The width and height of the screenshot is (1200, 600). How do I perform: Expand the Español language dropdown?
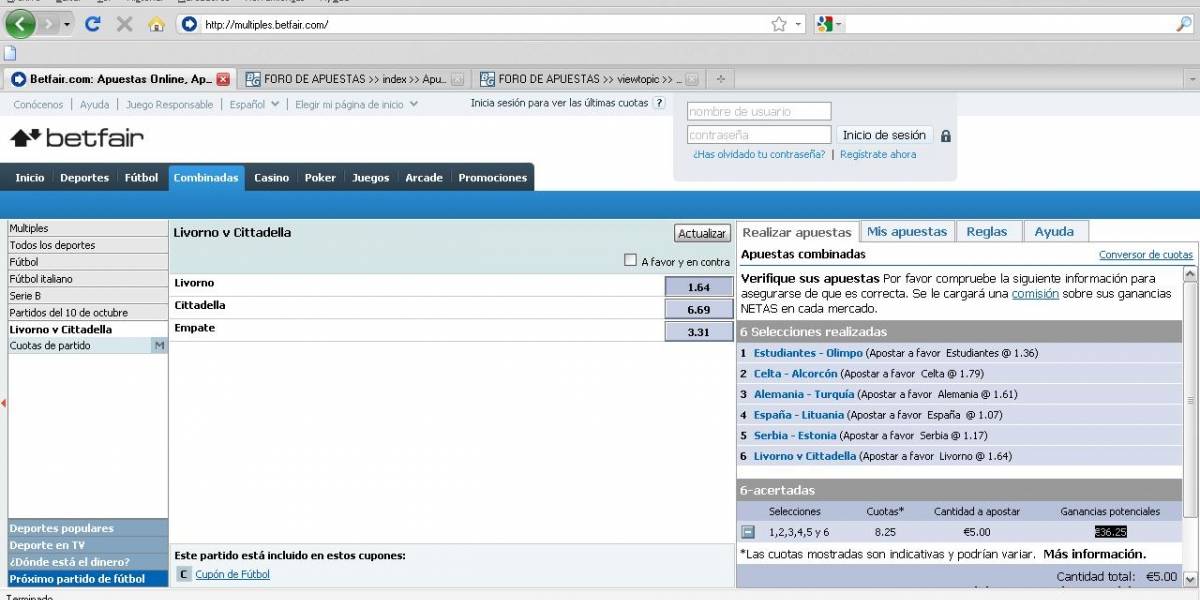coord(254,104)
